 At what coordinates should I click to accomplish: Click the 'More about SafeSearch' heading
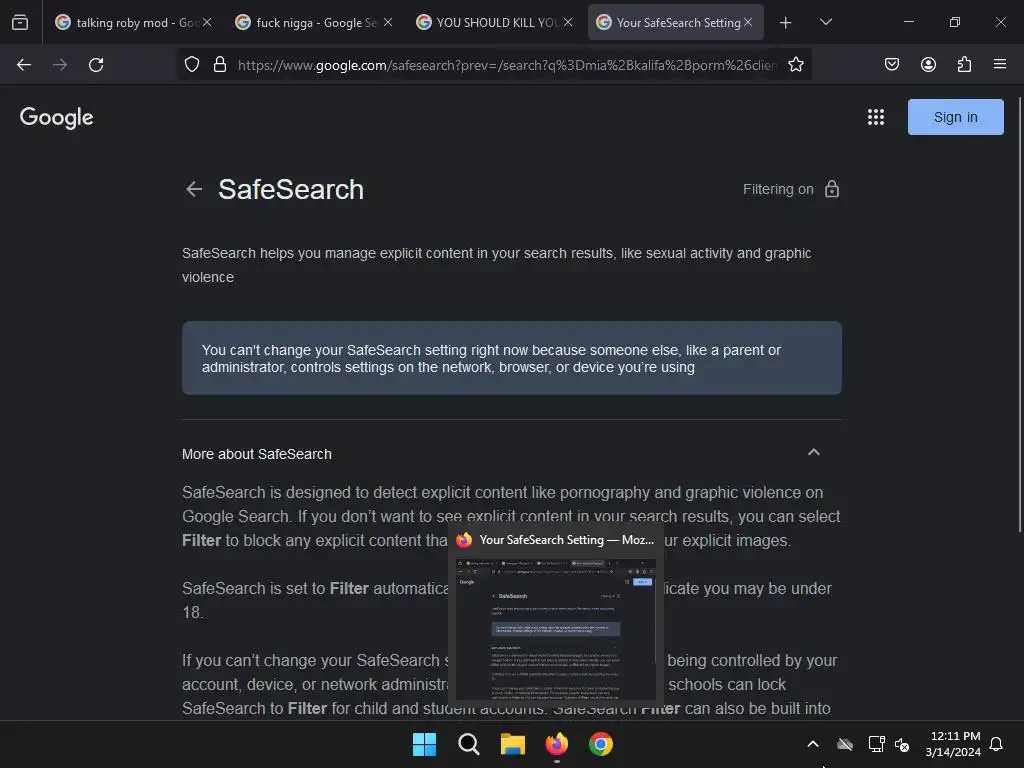257,454
